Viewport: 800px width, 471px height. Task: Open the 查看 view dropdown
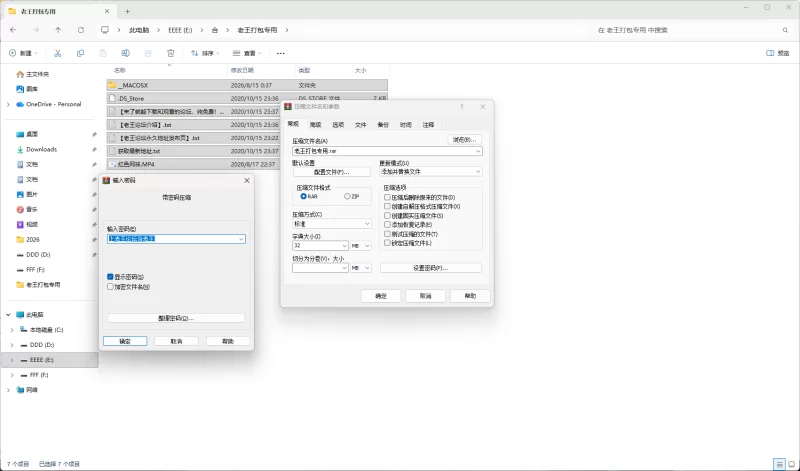tap(247, 53)
